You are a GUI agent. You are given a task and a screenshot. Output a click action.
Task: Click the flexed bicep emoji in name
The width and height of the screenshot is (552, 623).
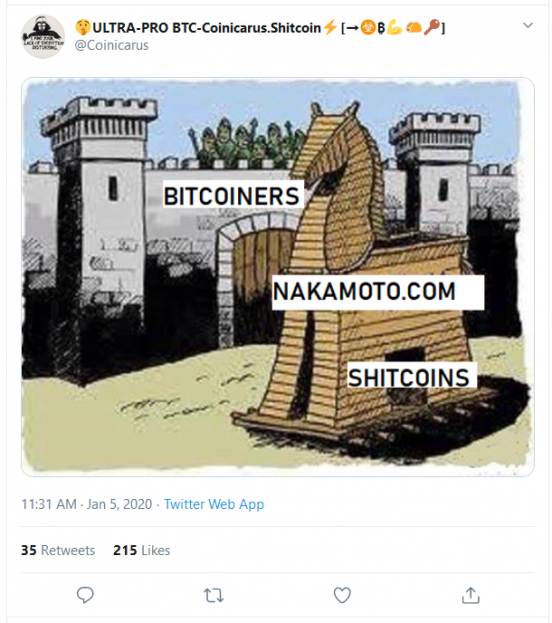394,28
